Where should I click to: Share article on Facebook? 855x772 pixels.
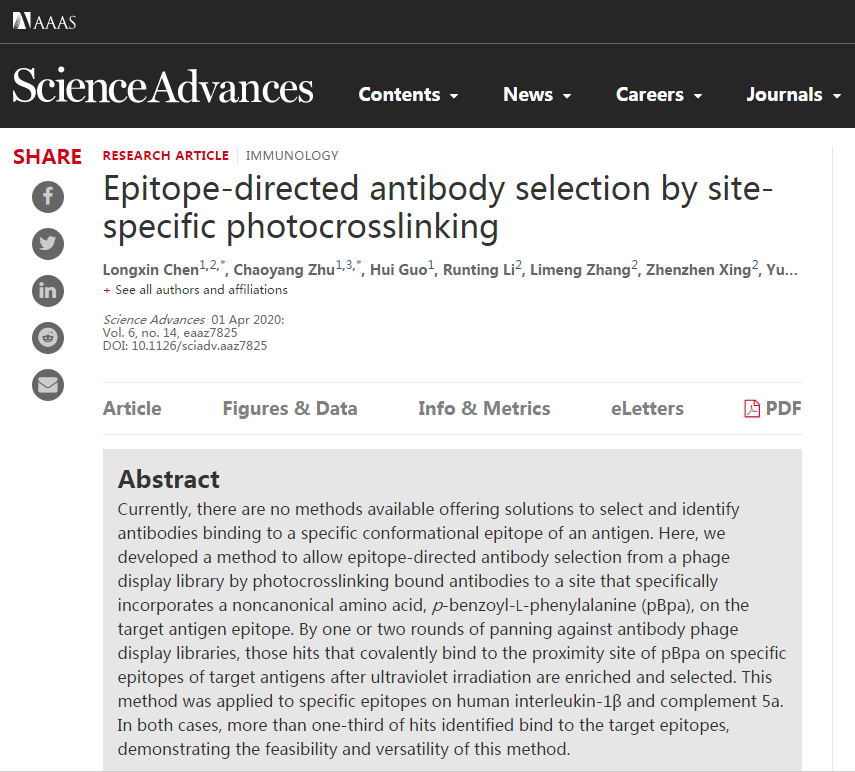tap(48, 195)
